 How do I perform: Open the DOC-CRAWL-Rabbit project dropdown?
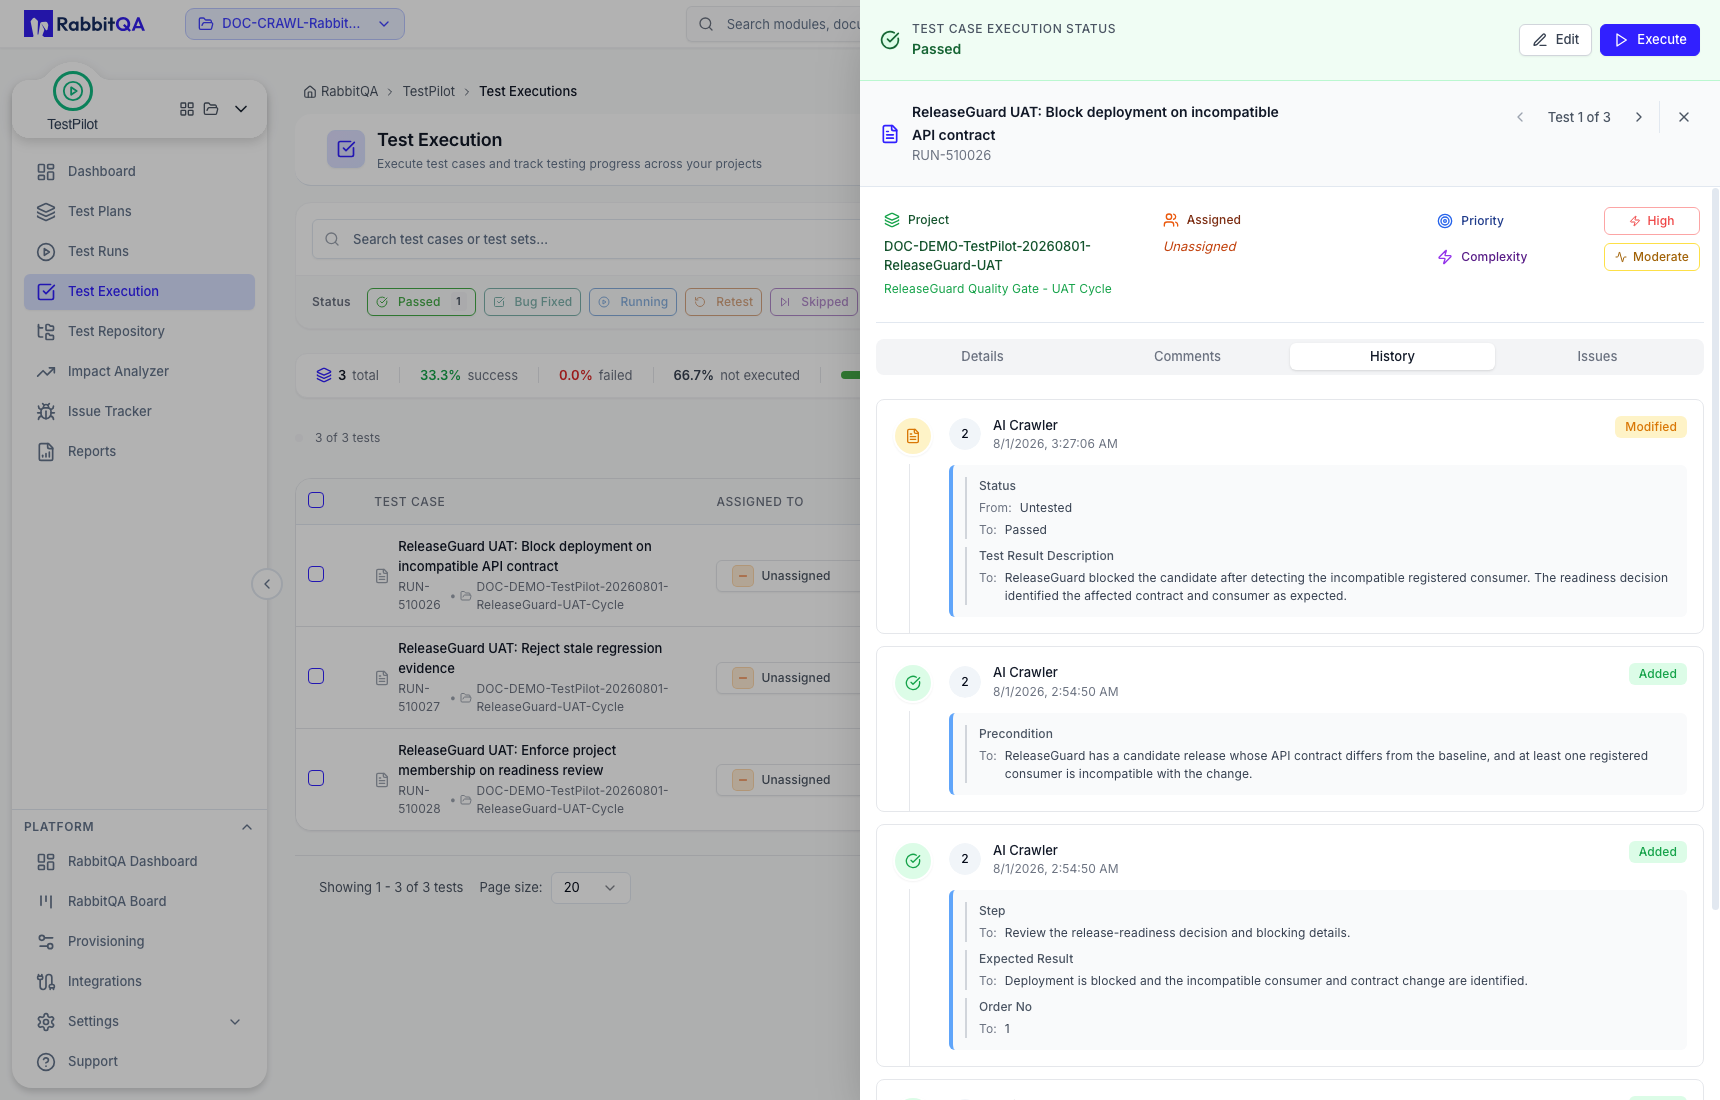295,24
